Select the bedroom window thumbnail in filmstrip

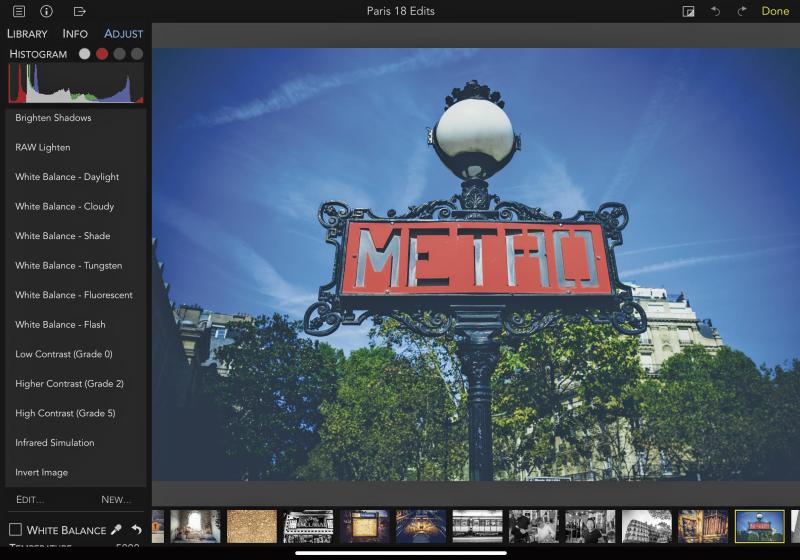tap(195, 526)
